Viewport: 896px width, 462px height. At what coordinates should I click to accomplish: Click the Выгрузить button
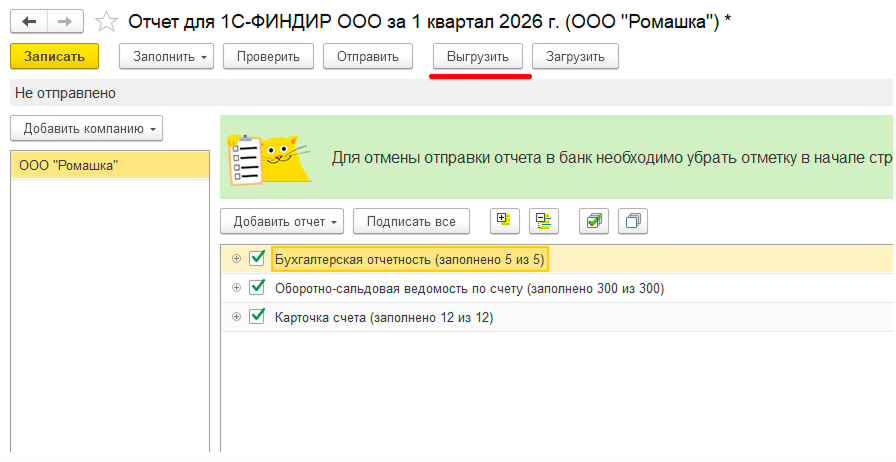coord(478,57)
